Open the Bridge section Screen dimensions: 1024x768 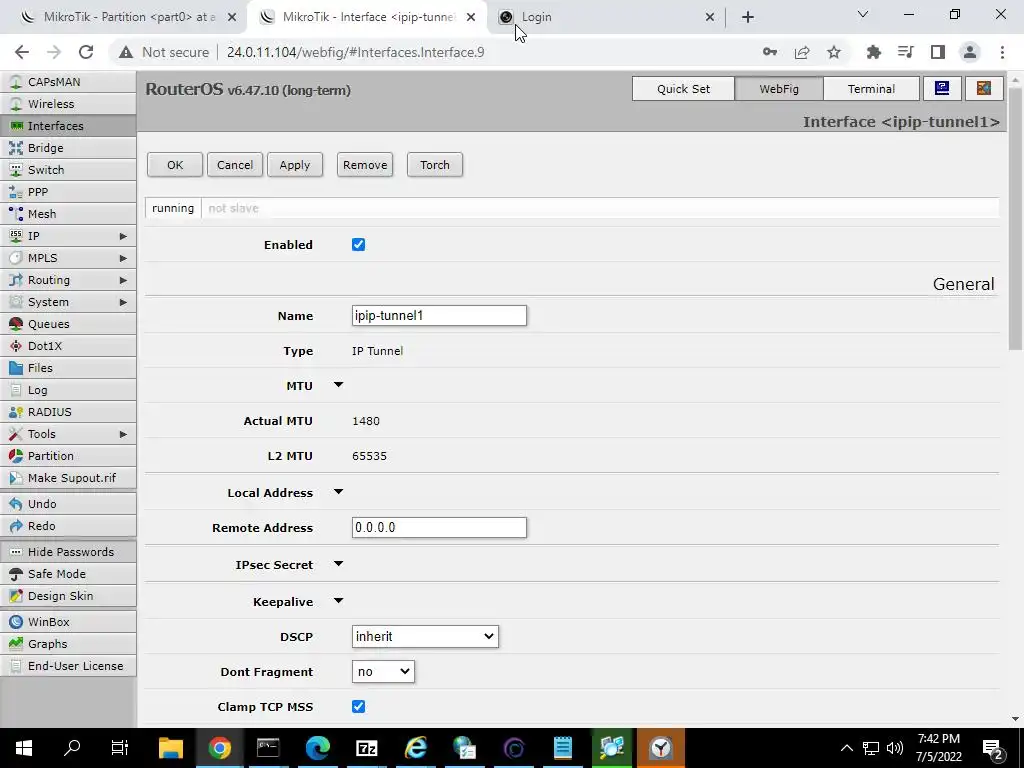(x=68, y=148)
